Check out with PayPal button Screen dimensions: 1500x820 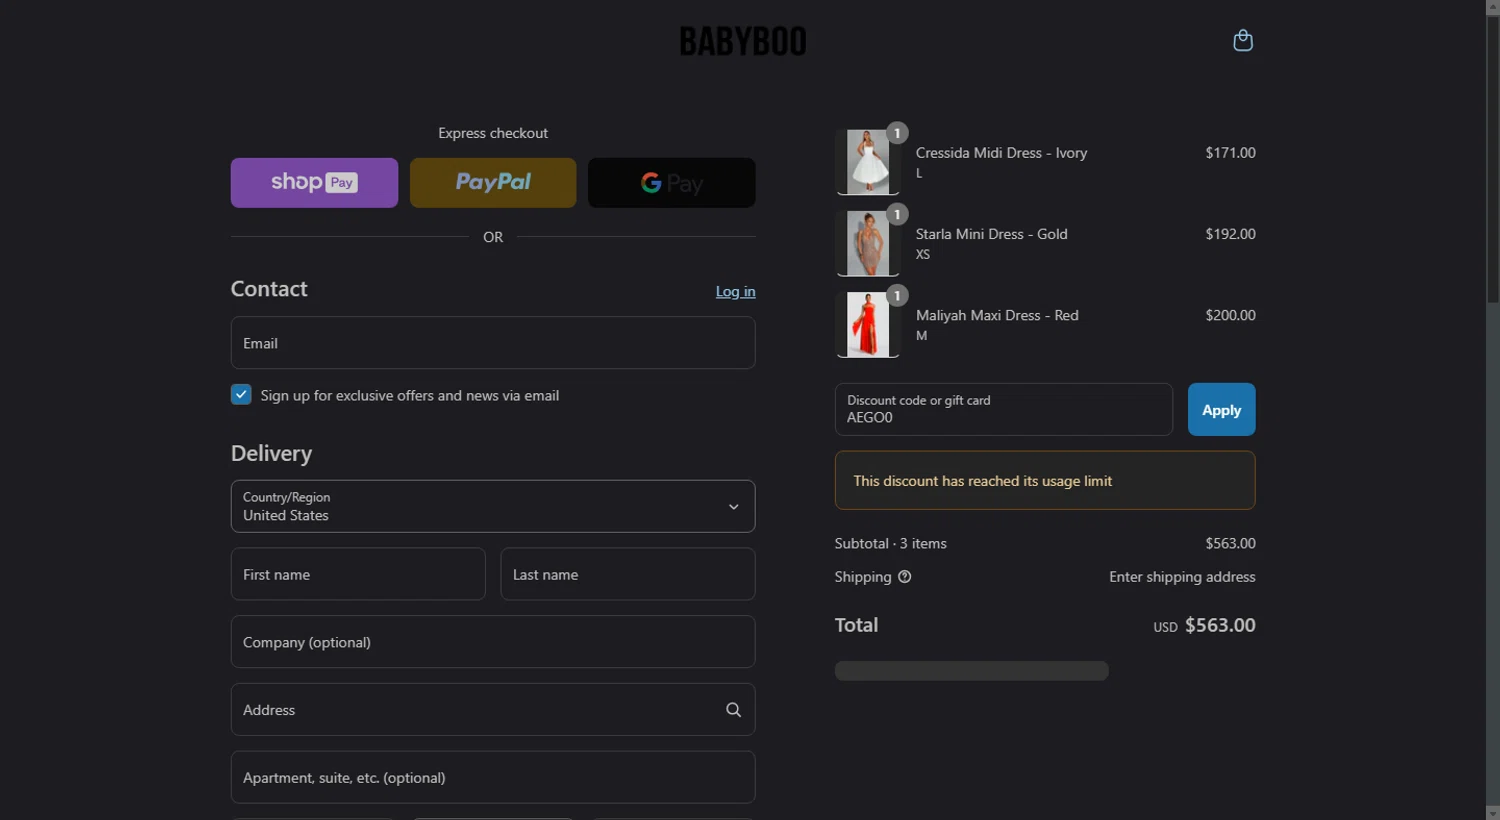point(493,183)
